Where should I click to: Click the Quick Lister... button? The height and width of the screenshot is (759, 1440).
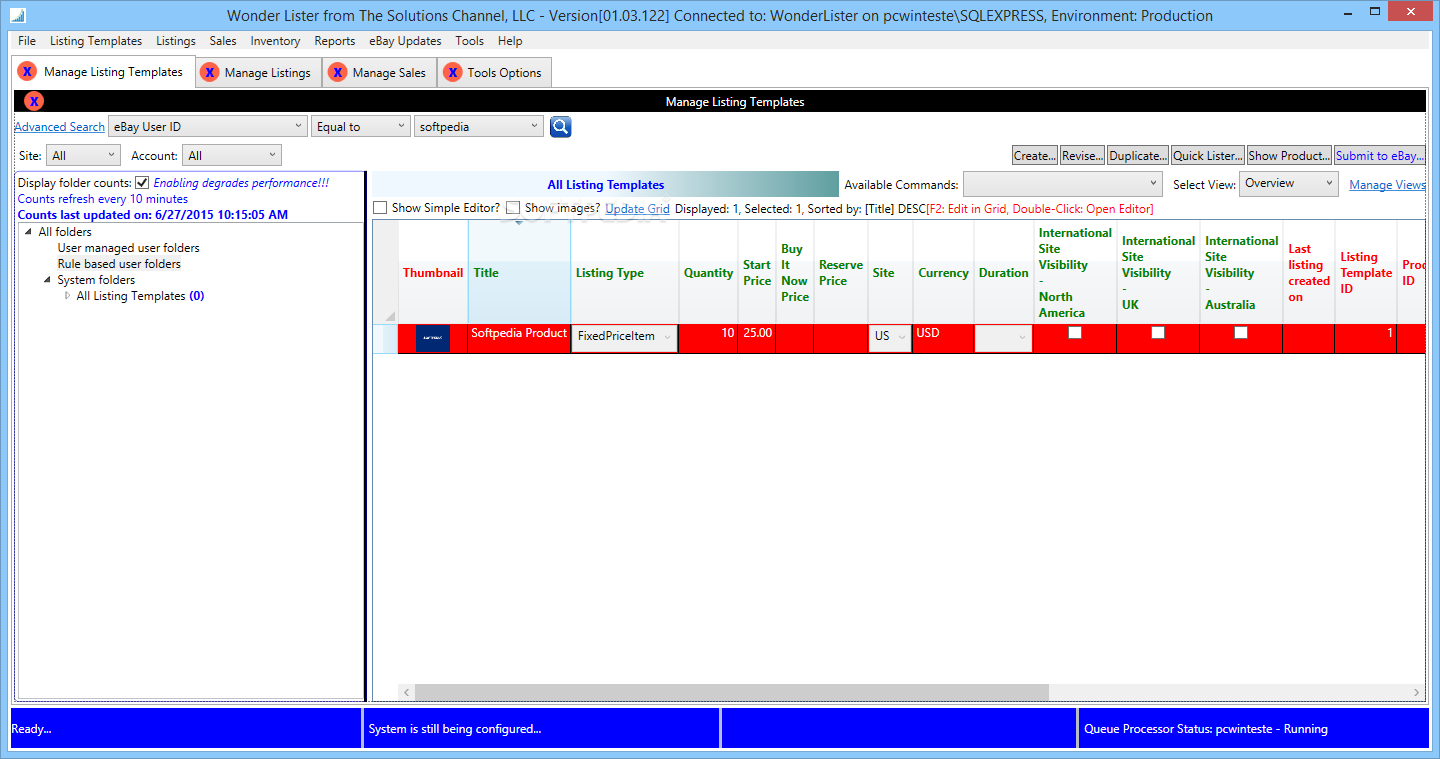[x=1208, y=156]
